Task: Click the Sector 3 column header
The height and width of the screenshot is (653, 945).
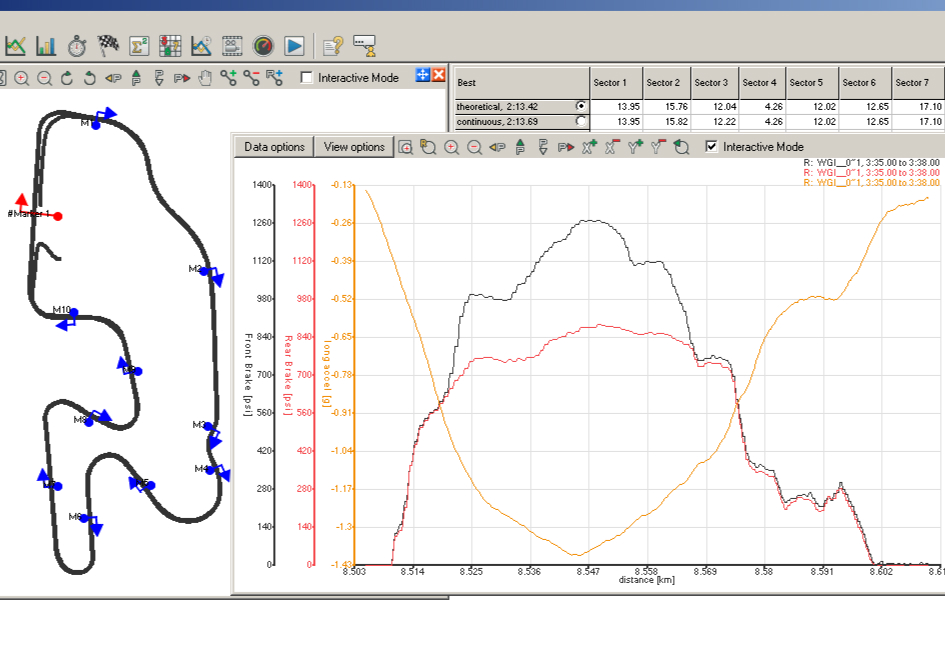Action: tap(711, 83)
